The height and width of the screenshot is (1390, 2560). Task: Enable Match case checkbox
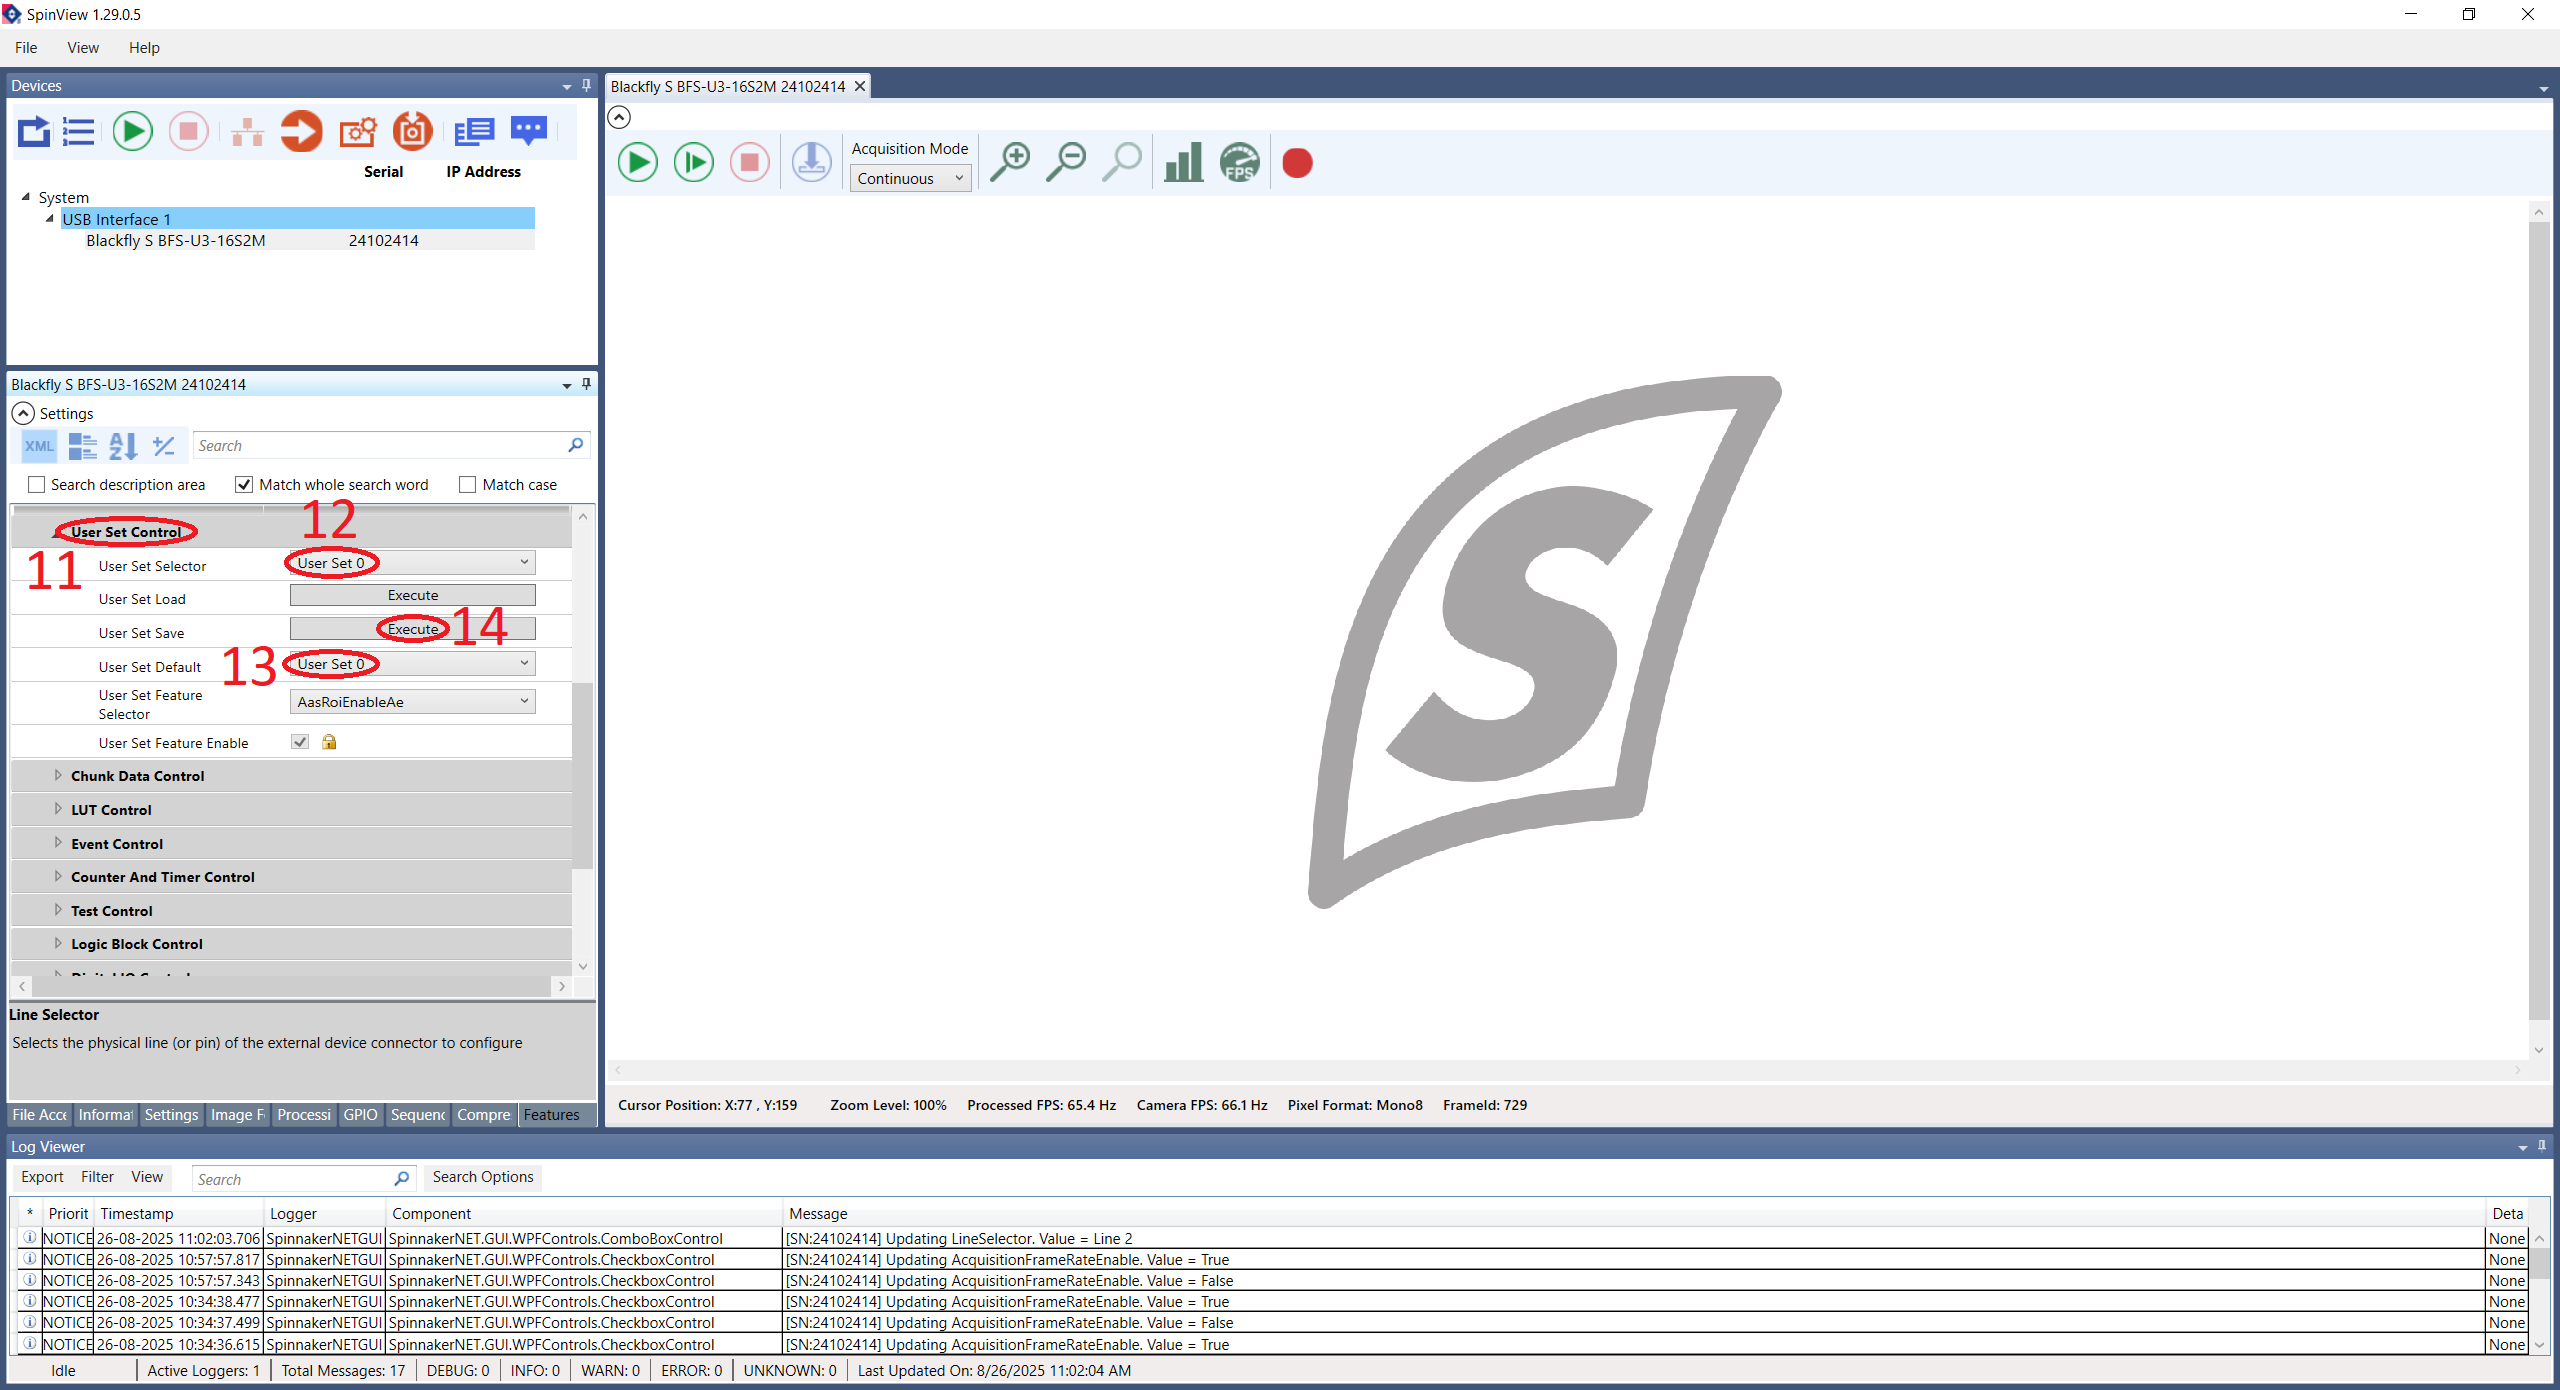[467, 485]
